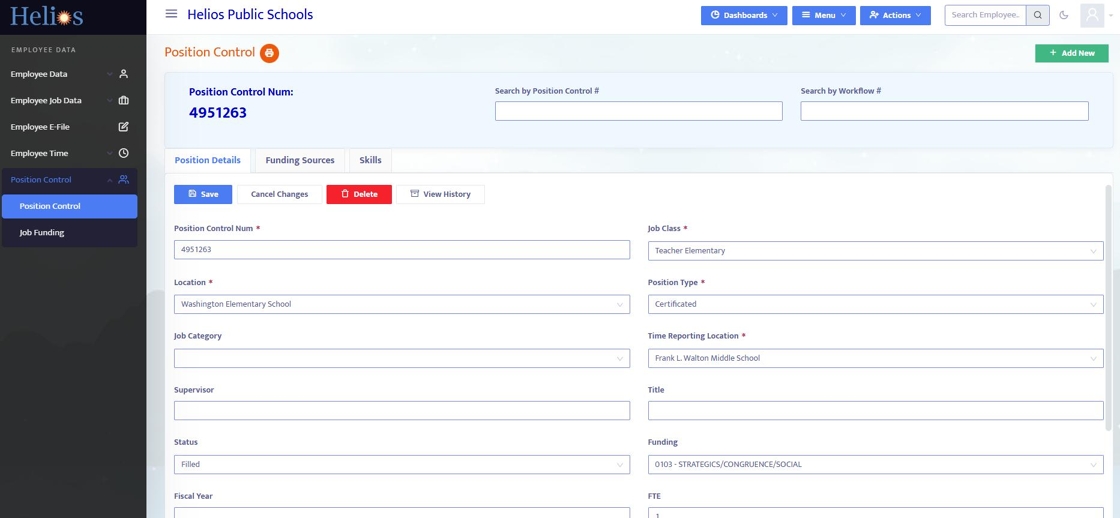Open the Actions dropdown
Screen dimensions: 1120x518
895,15
